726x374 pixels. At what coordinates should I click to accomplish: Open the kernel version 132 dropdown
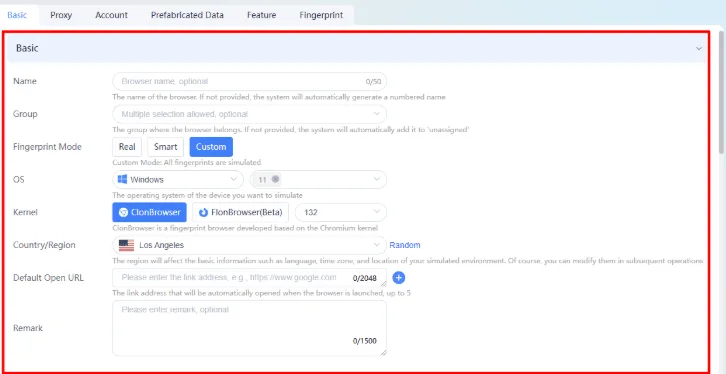(340, 212)
